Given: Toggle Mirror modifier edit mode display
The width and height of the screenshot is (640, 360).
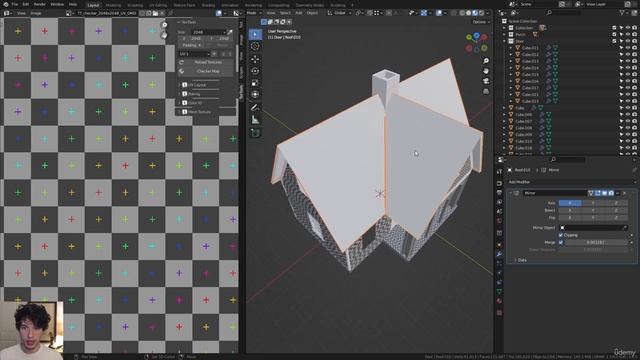Looking at the screenshot, I should tap(598, 193).
